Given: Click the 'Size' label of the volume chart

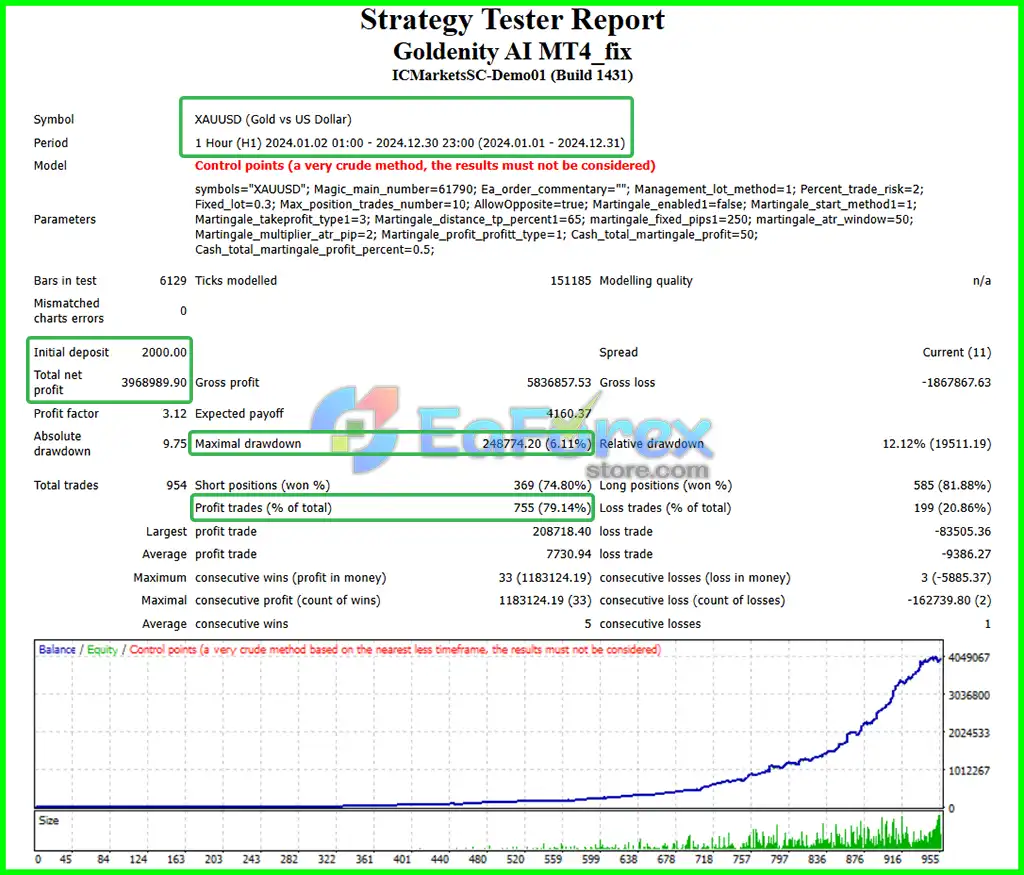Looking at the screenshot, I should tap(48, 821).
